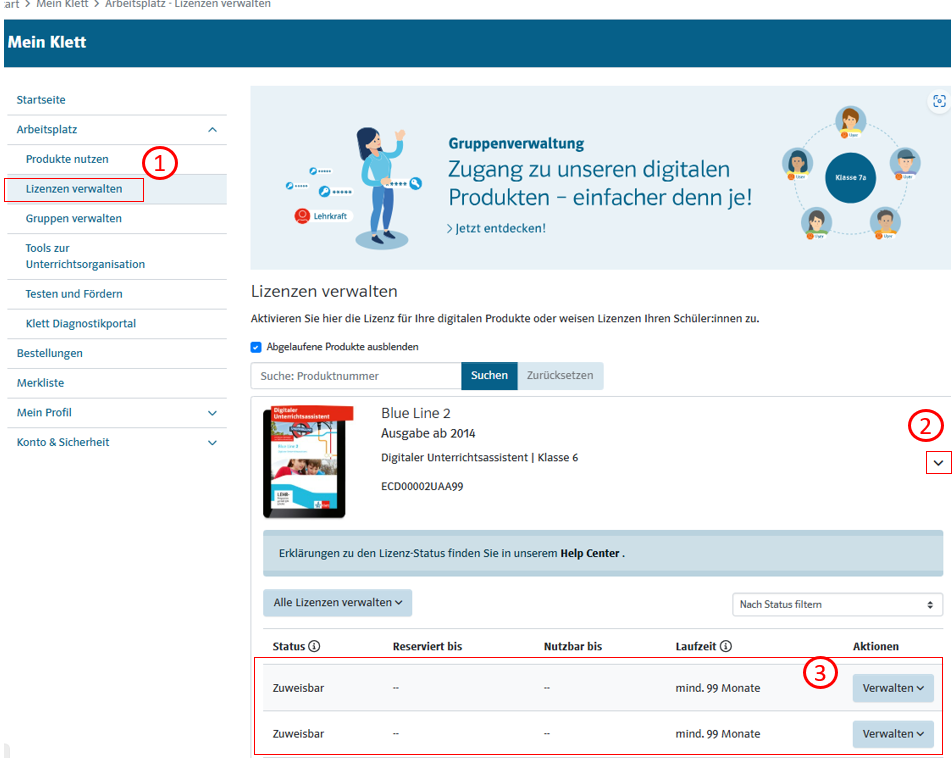Image resolution: width=952 pixels, height=758 pixels.
Task: Open Gruppen verwalten menu item
Action: (x=73, y=219)
